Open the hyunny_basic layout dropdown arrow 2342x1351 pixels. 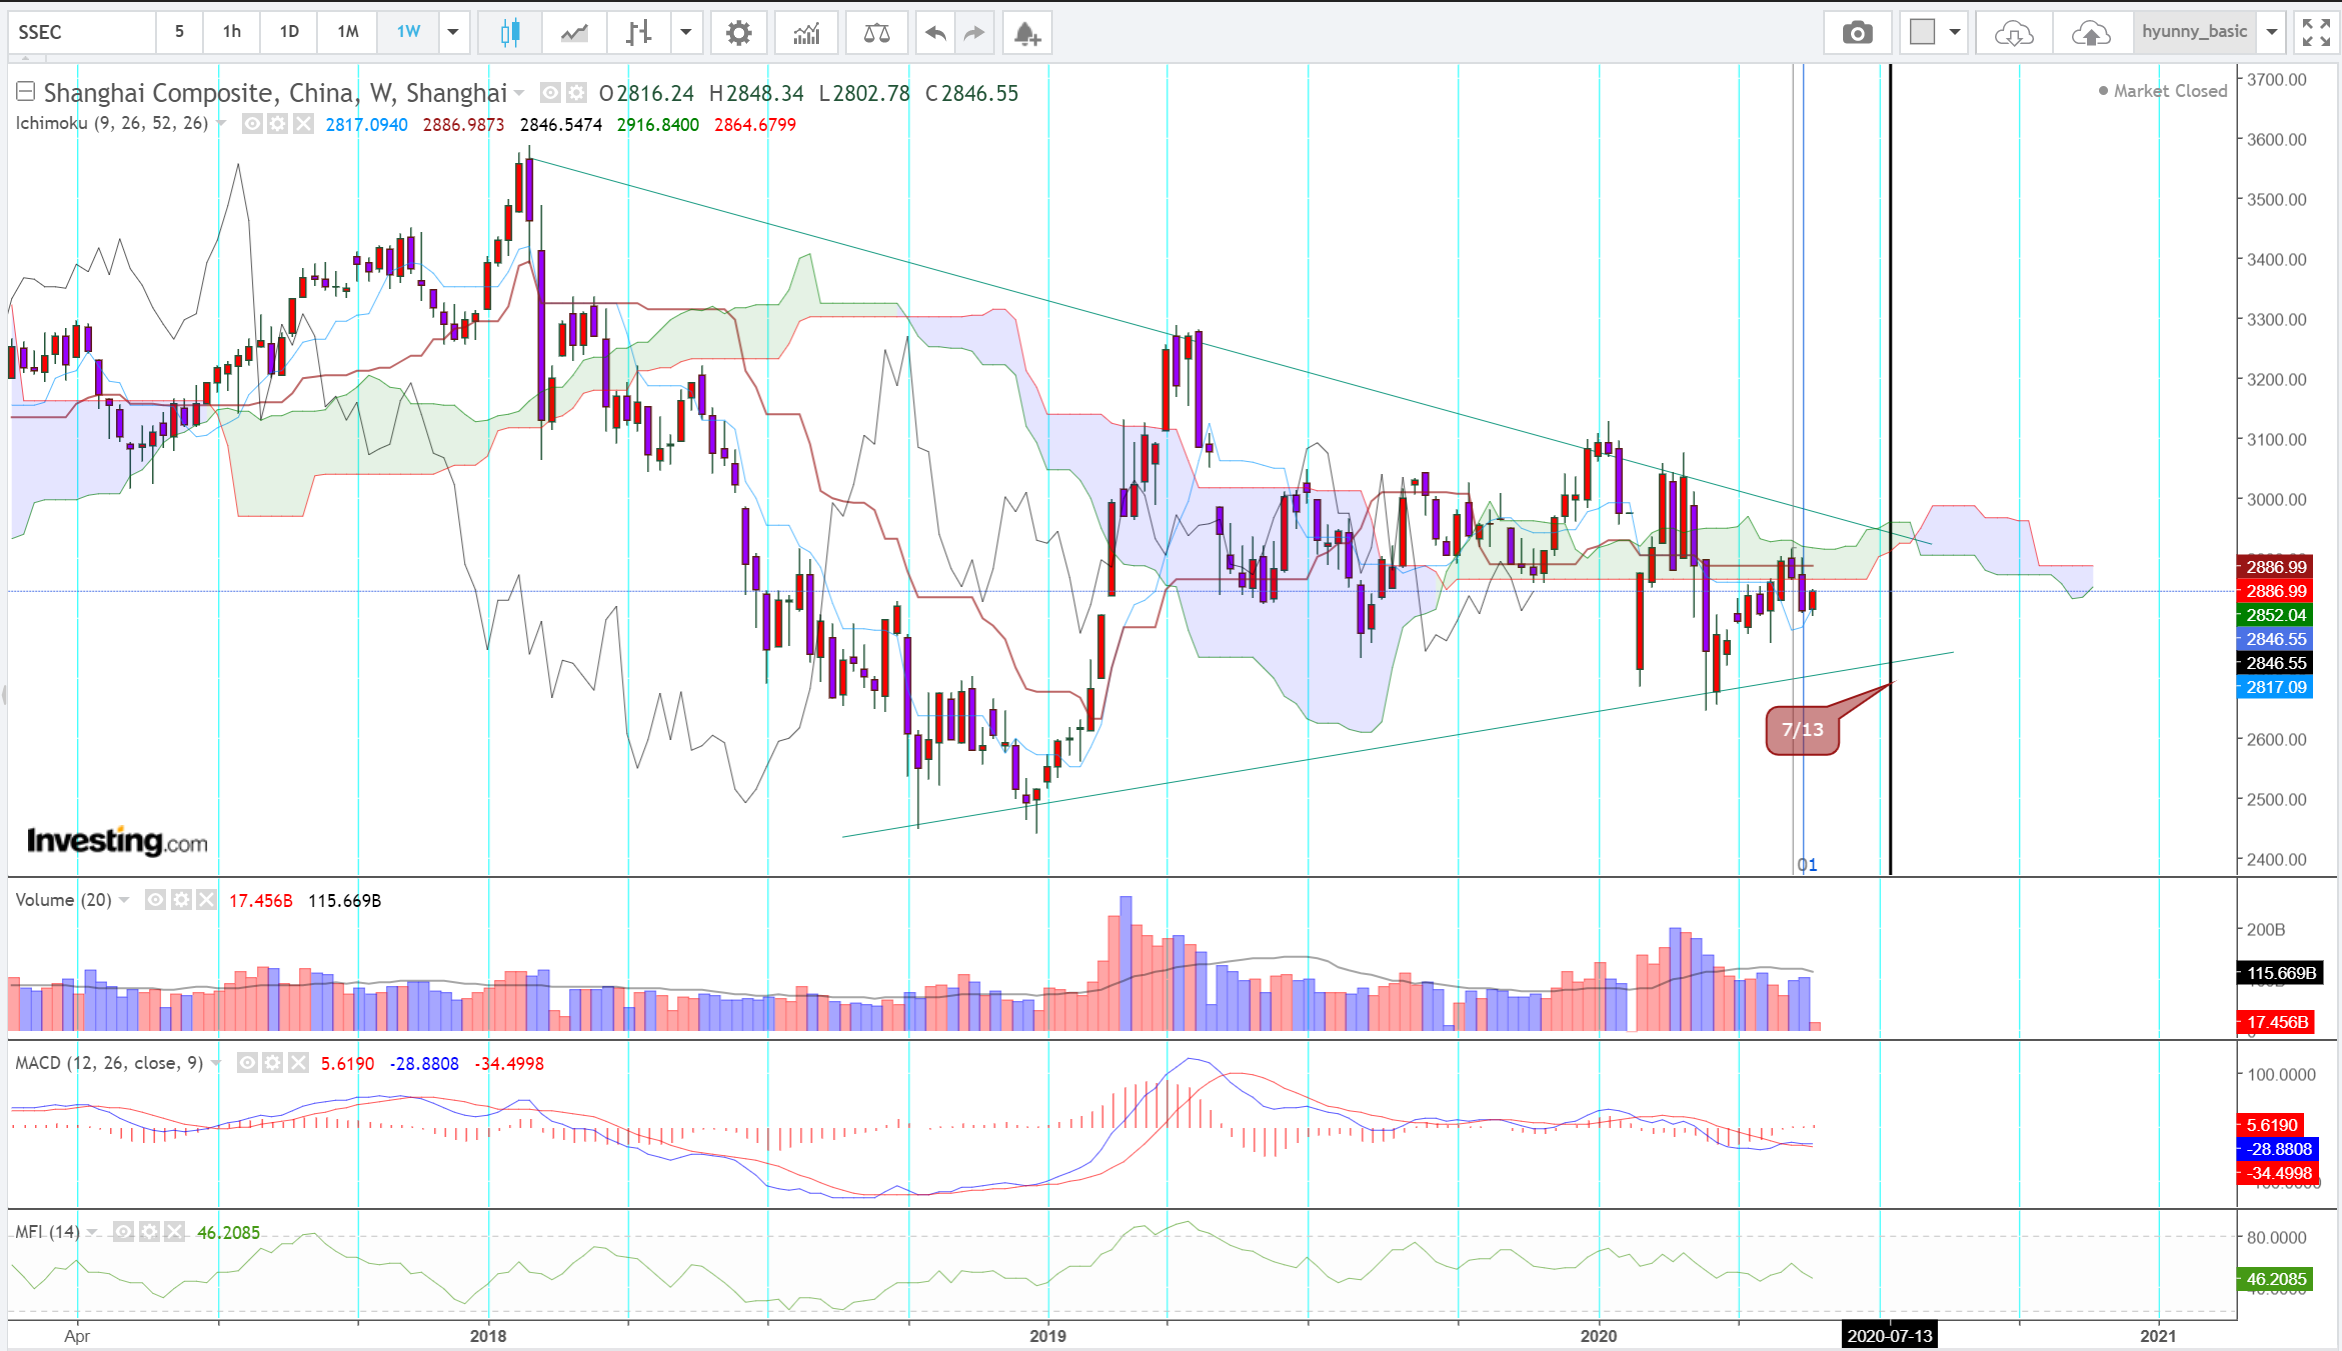(2272, 33)
